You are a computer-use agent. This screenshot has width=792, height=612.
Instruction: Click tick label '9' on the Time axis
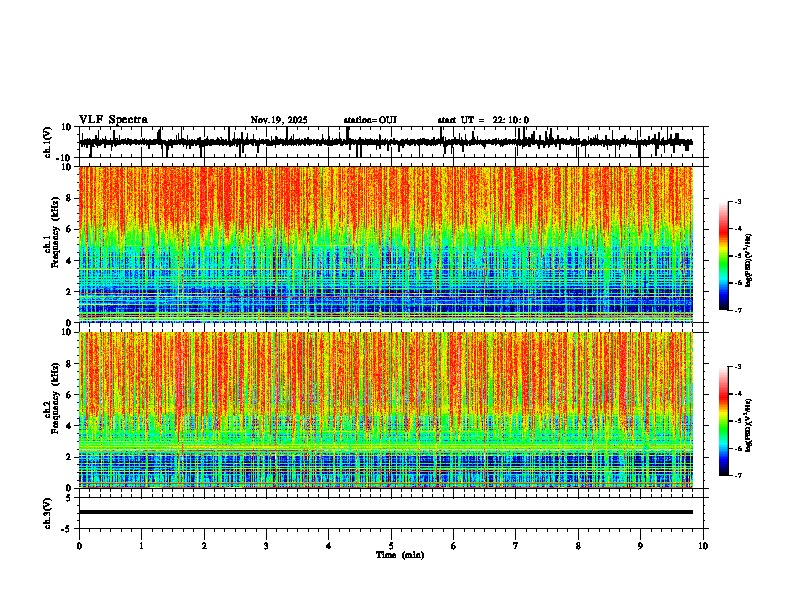(640, 546)
